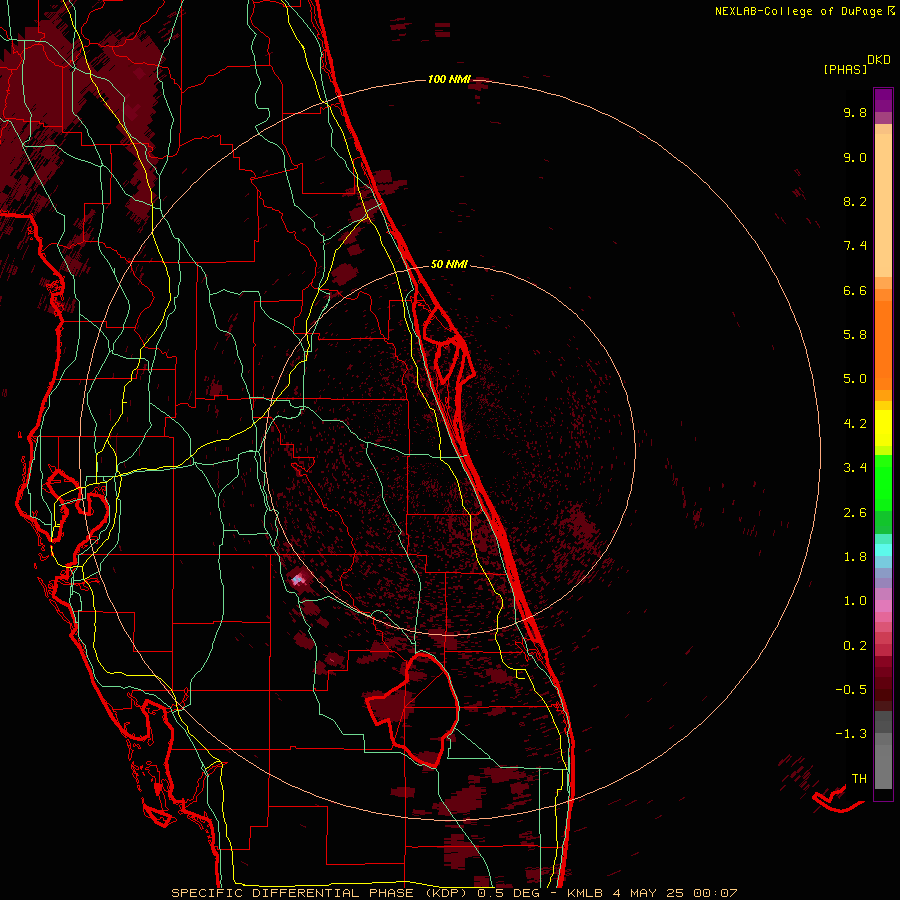Image resolution: width=900 pixels, height=900 pixels.
Task: Select the 1.0 legend value
Action: [855, 601]
